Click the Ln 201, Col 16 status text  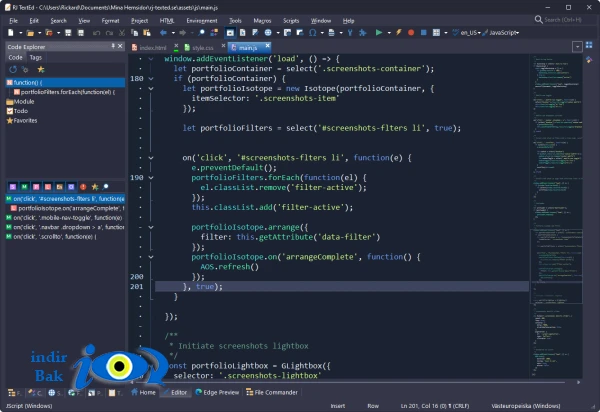coord(435,406)
